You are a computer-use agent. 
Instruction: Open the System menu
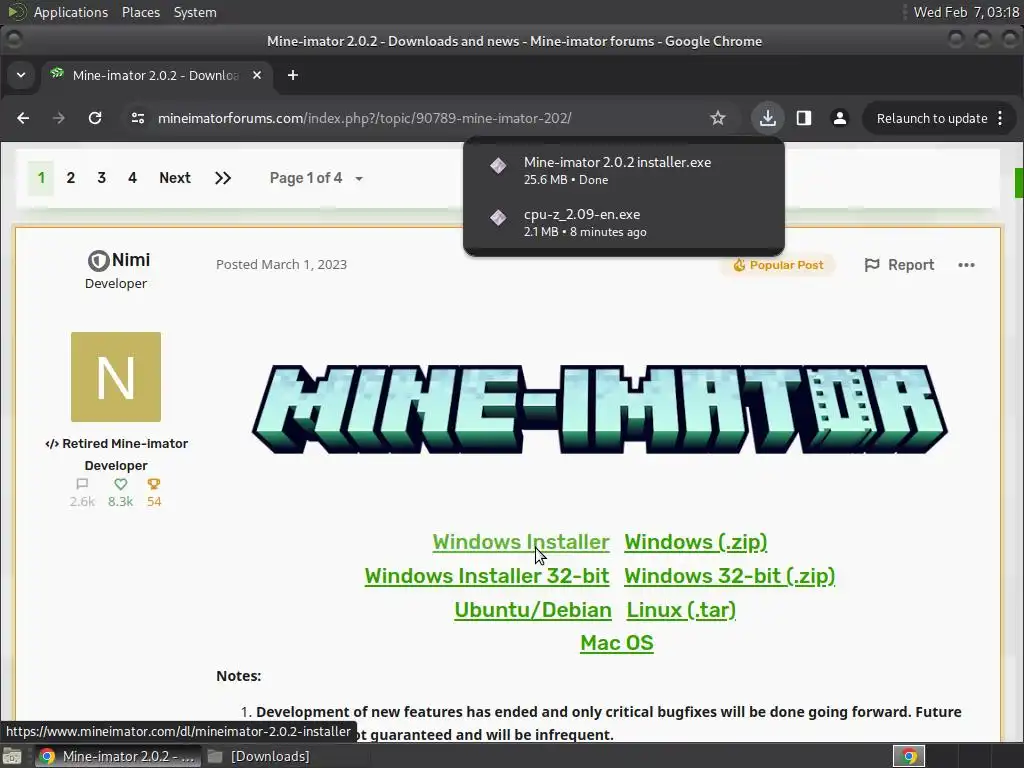[x=195, y=12]
